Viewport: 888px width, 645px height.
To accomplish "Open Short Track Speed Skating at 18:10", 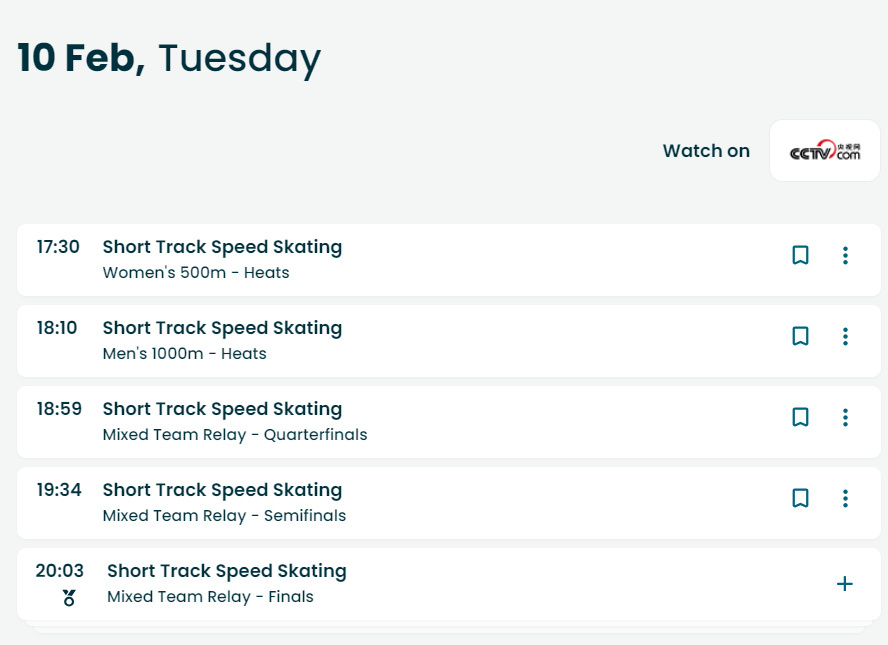I will (222, 328).
